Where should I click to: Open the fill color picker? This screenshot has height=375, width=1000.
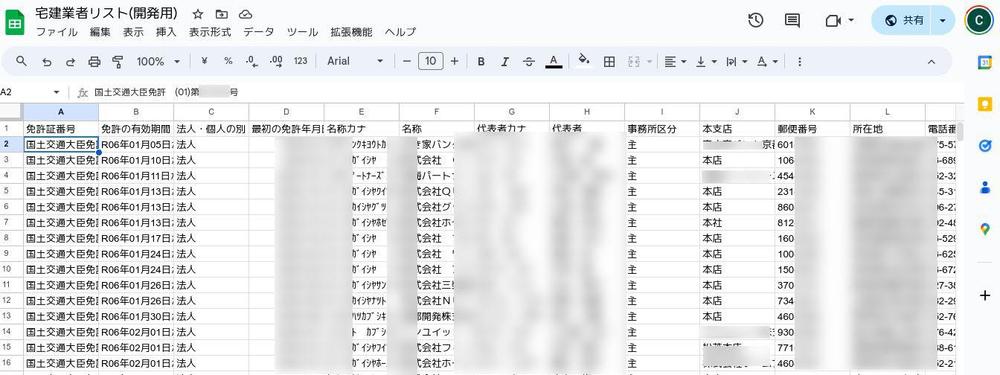(584, 61)
